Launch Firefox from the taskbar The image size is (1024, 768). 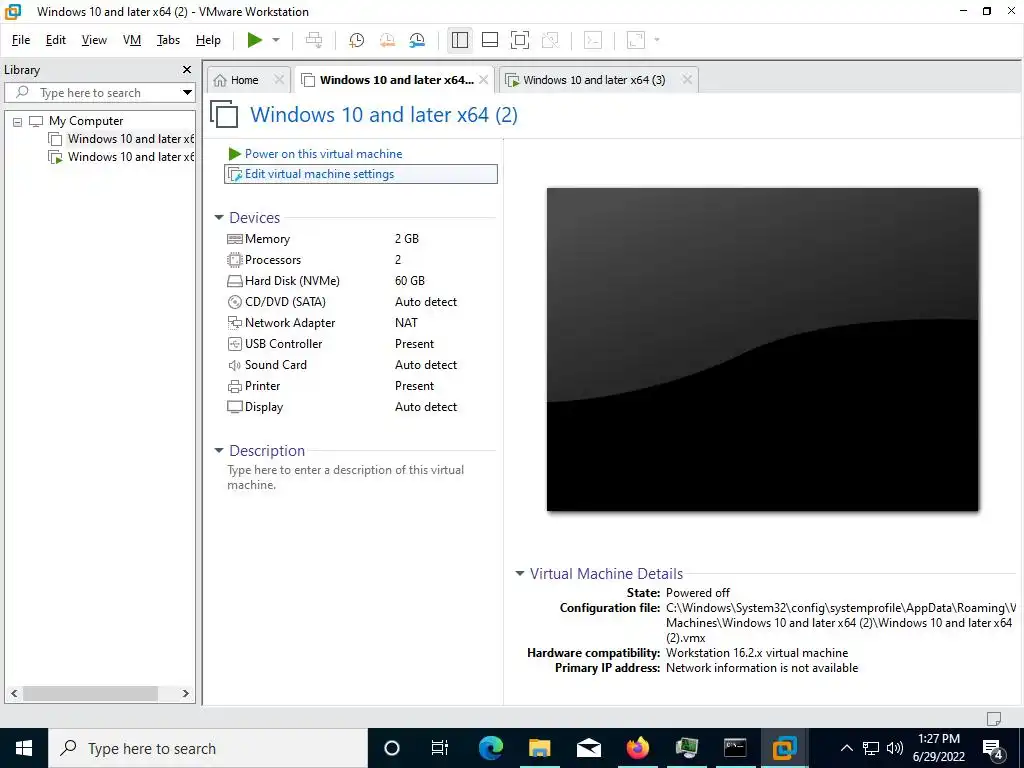pyautogui.click(x=637, y=748)
